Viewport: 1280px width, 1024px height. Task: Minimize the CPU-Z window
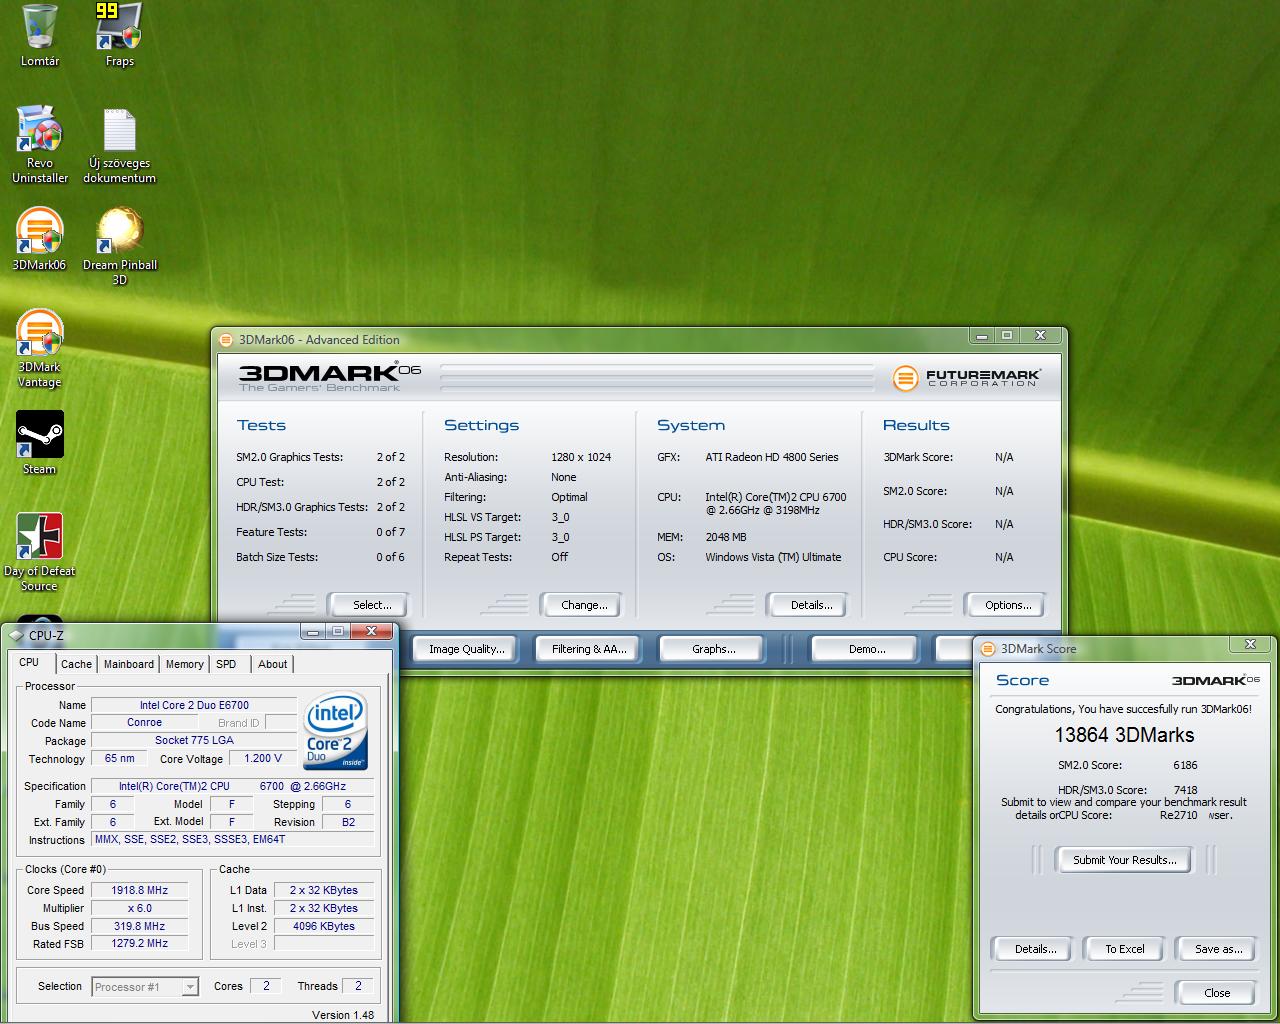click(x=313, y=631)
